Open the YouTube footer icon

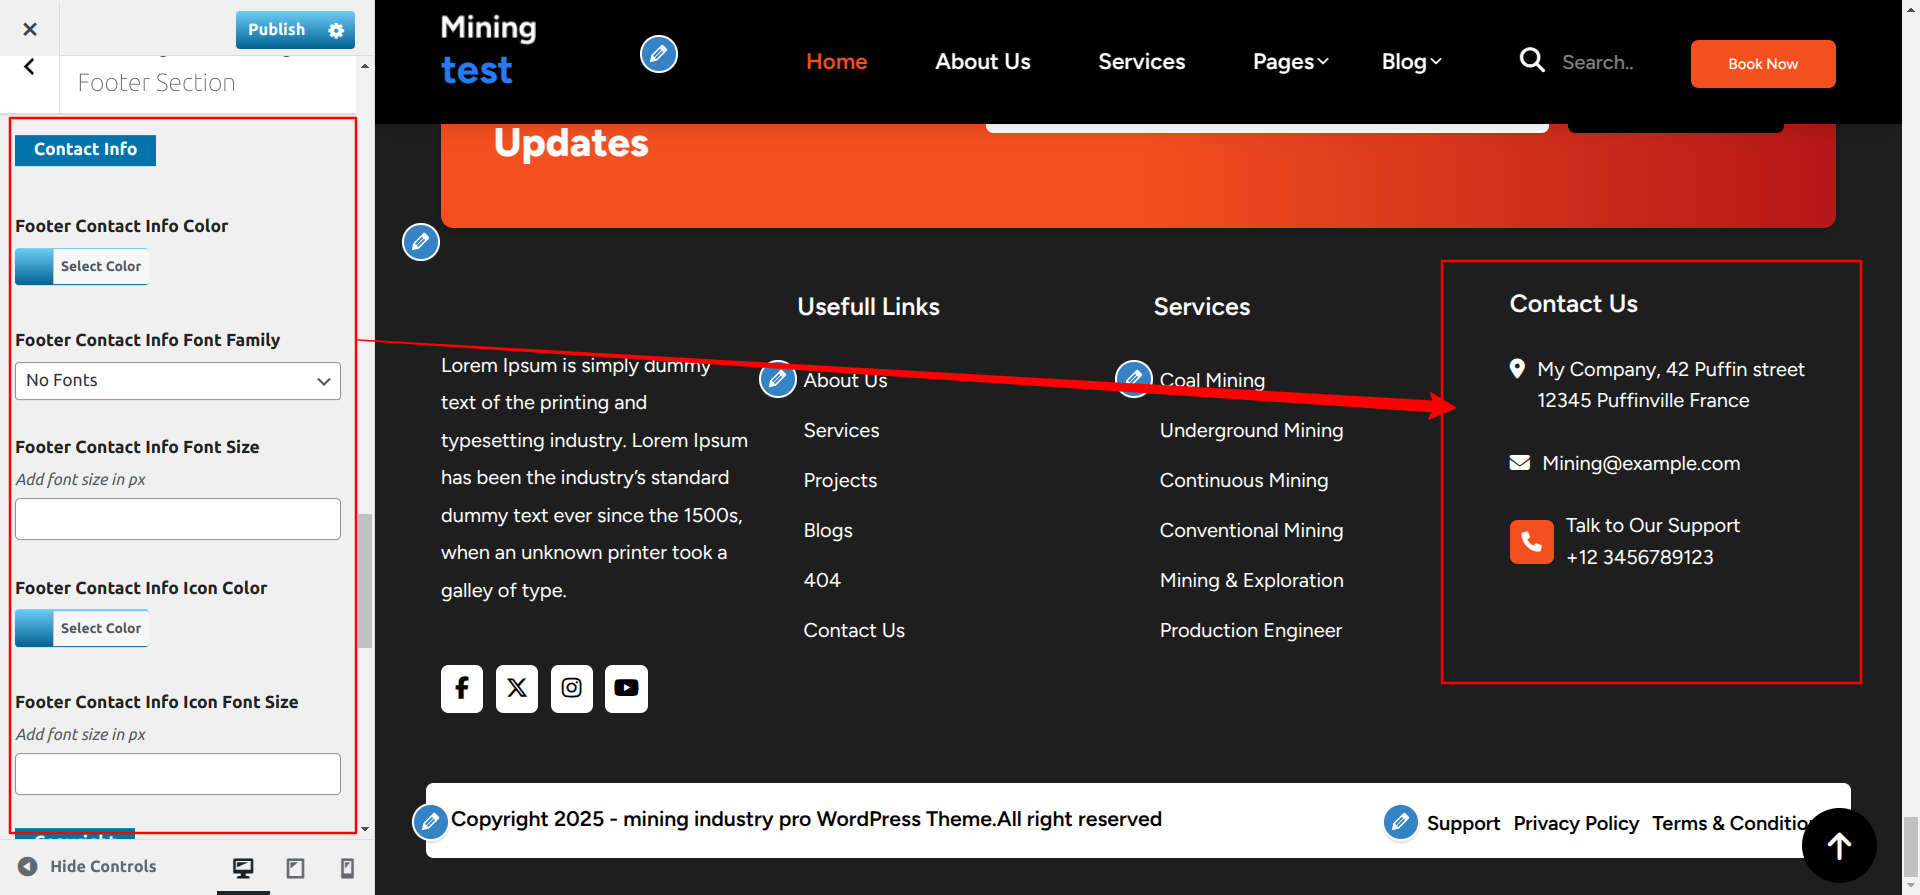(x=626, y=688)
